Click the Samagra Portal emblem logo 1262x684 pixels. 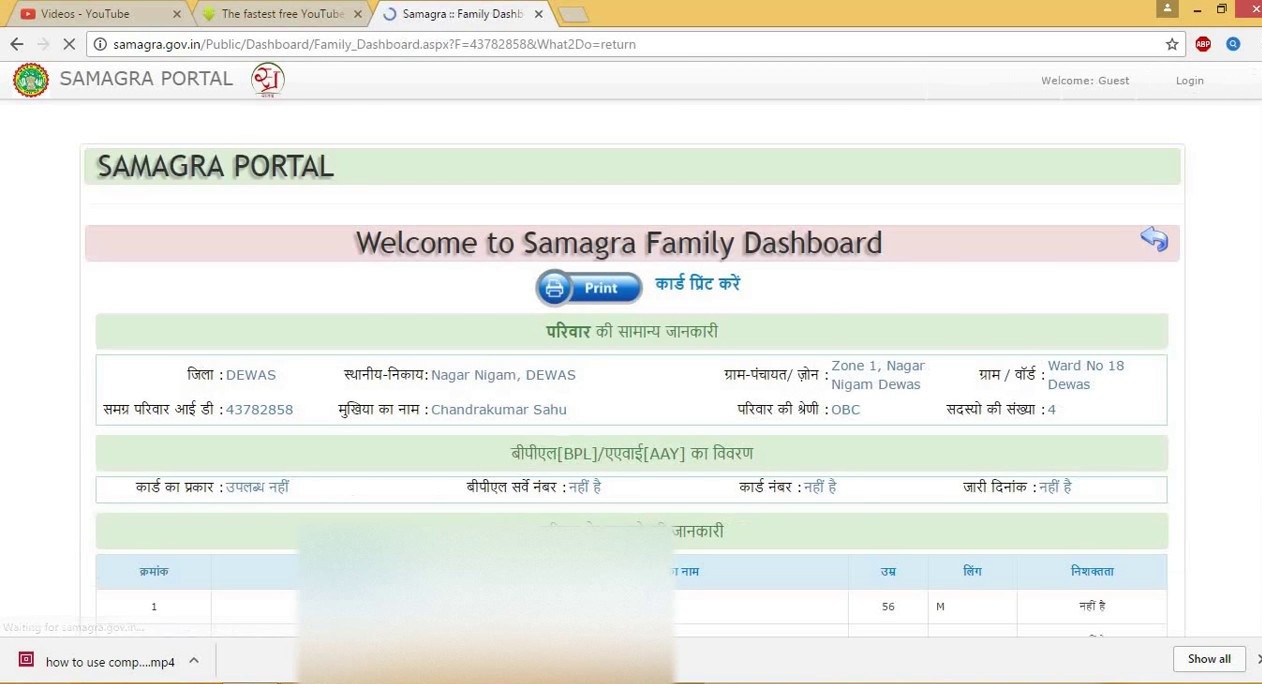tap(31, 80)
